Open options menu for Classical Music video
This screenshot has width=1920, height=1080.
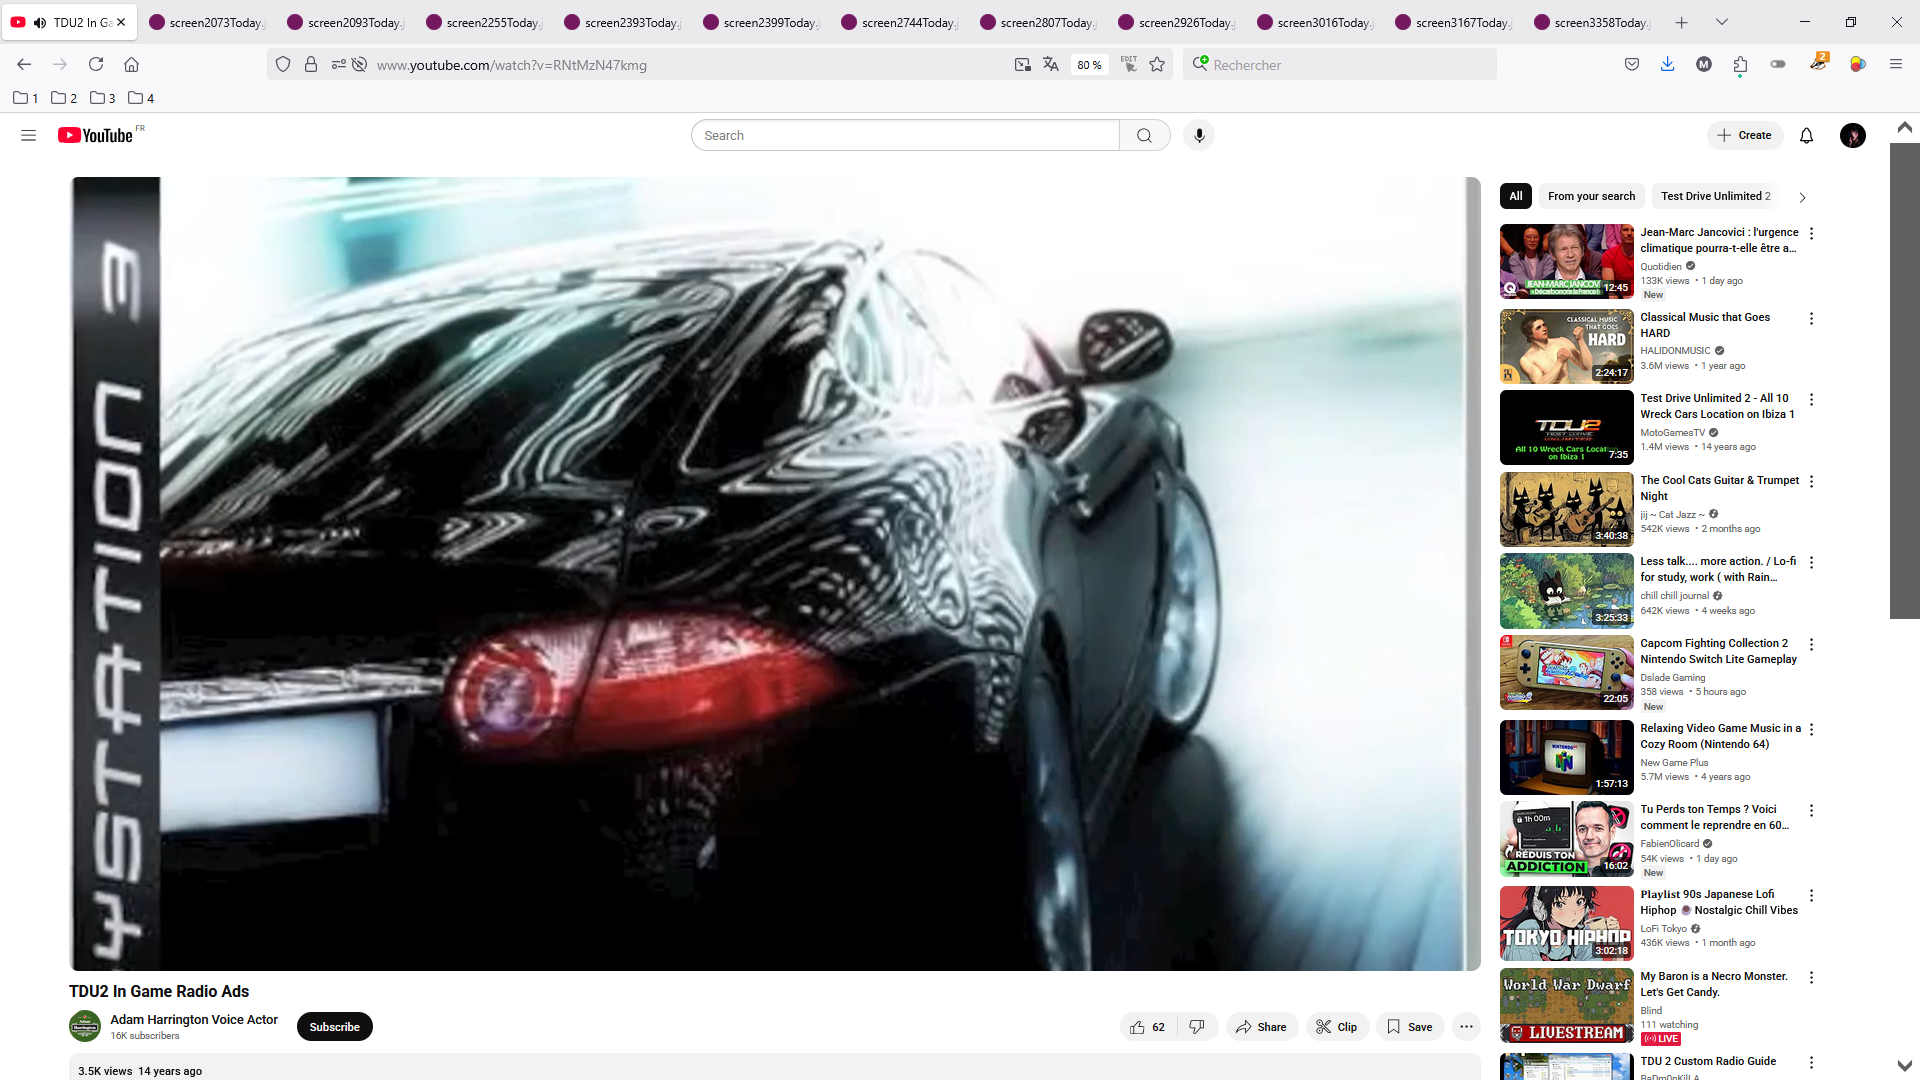1811,318
